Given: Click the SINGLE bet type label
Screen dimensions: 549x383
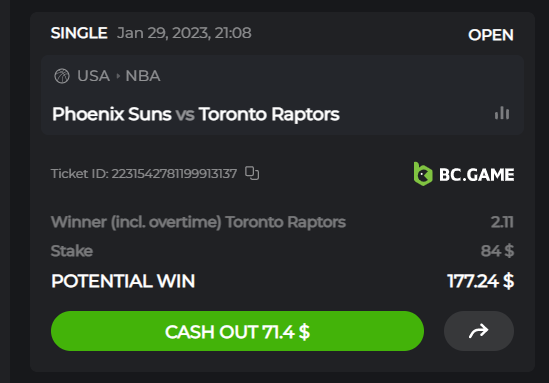Looking at the screenshot, I should click(x=79, y=33).
